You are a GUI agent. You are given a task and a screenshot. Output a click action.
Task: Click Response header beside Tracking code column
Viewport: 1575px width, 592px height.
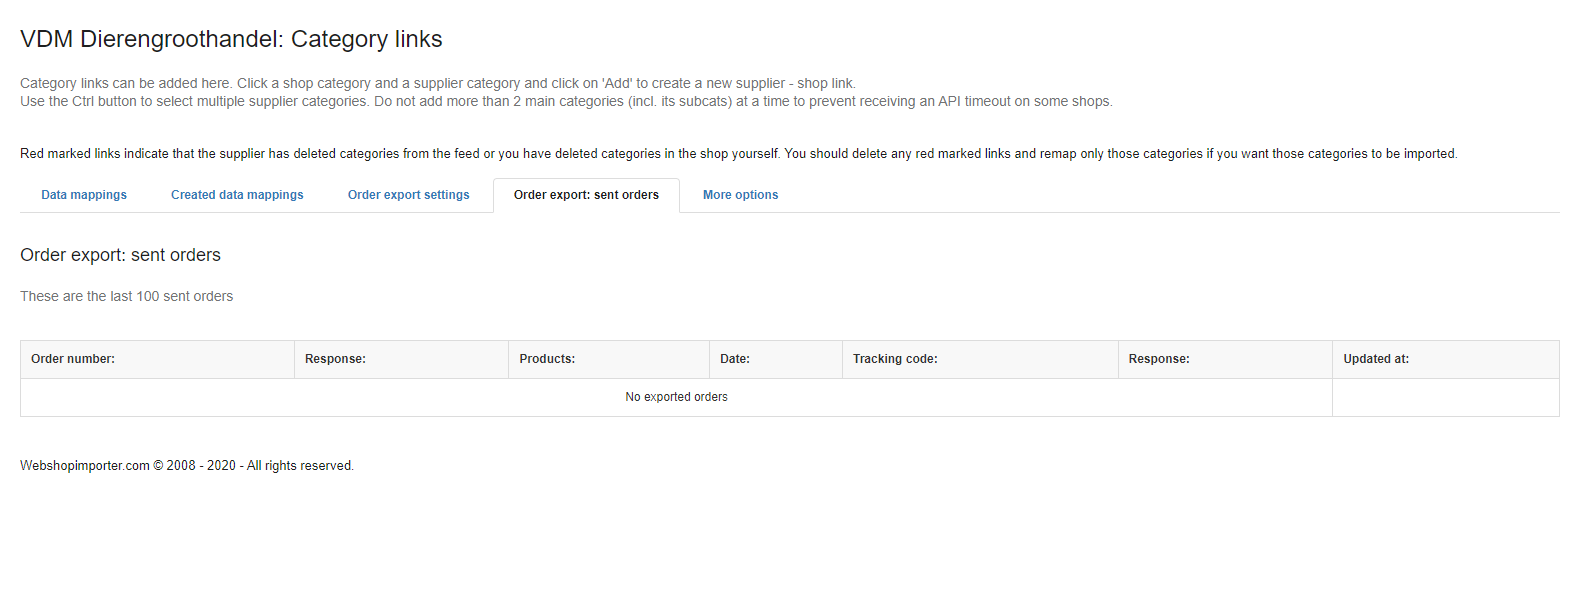[1225, 359]
